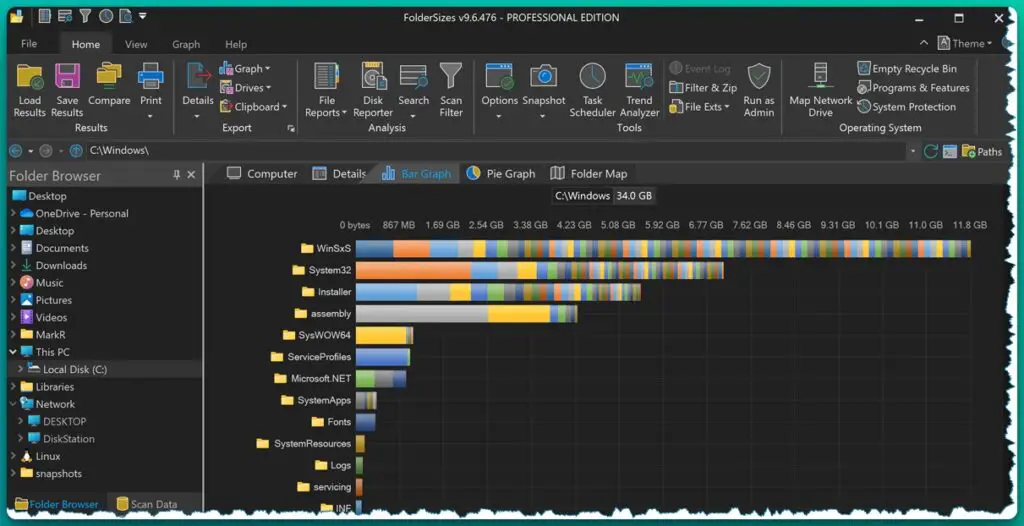Open the Theme dropdown menu
Viewport: 1024px width, 526px height.
(x=966, y=43)
